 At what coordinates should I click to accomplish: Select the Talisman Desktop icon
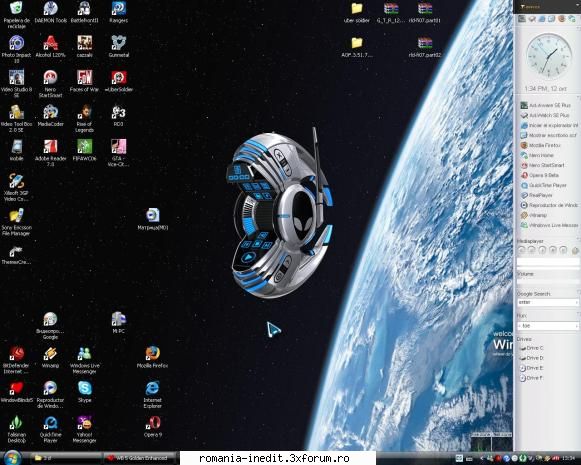click(x=16, y=429)
